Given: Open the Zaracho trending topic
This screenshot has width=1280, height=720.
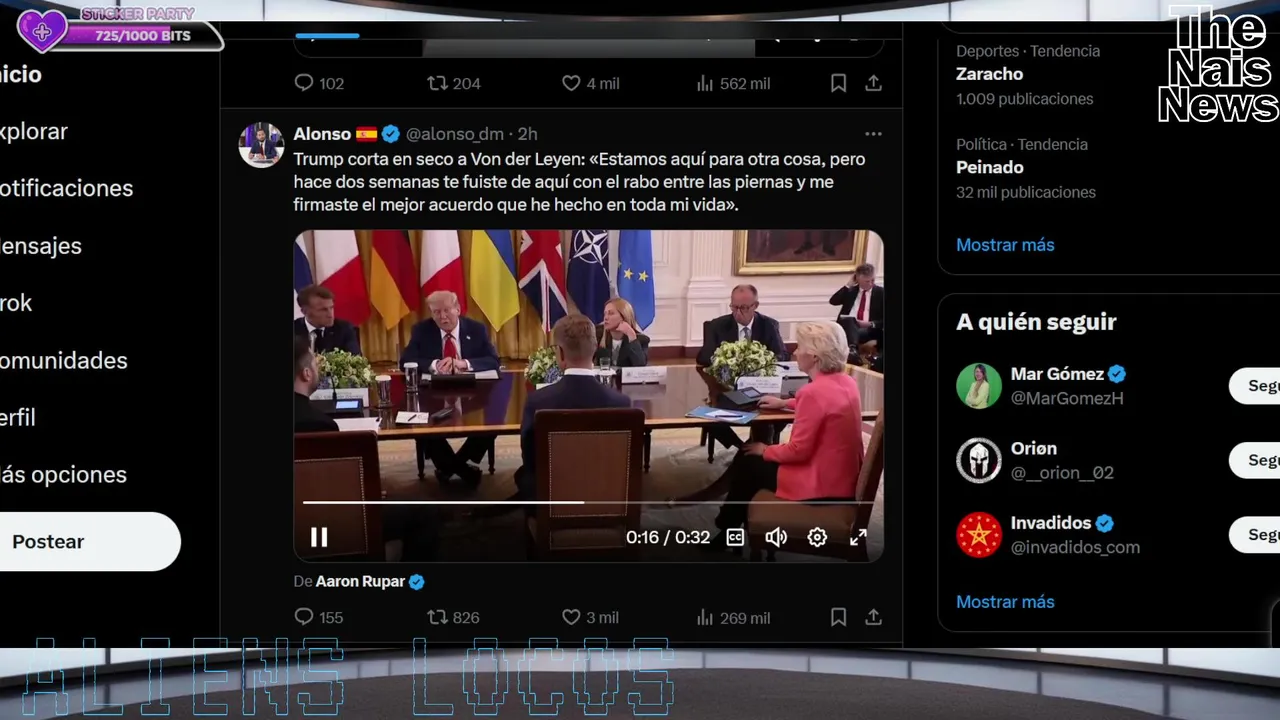Looking at the screenshot, I should coord(989,74).
